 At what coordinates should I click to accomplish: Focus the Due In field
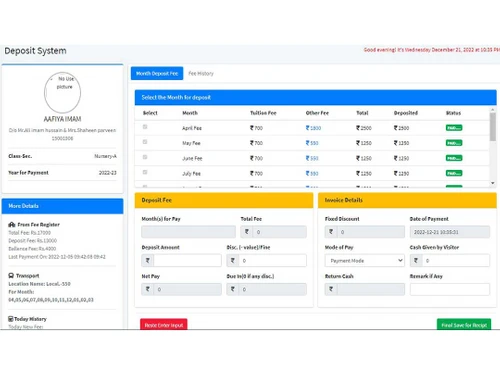[x=272, y=289]
